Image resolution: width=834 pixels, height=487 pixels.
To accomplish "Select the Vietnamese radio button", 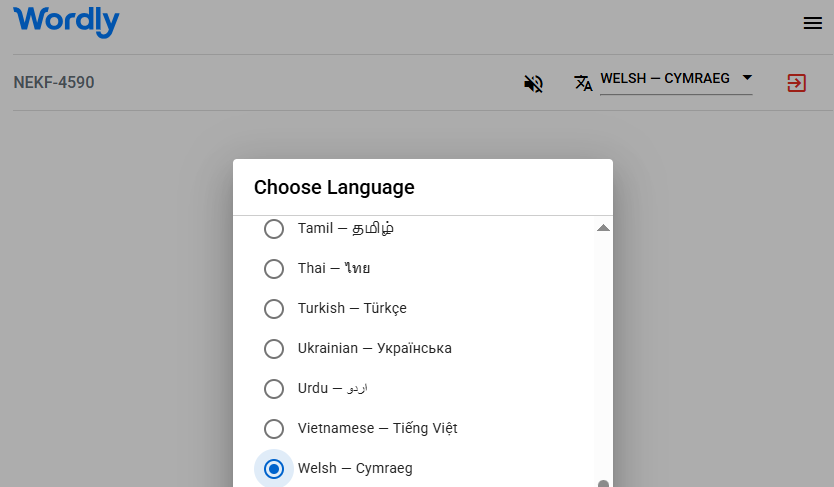I will coord(274,429).
